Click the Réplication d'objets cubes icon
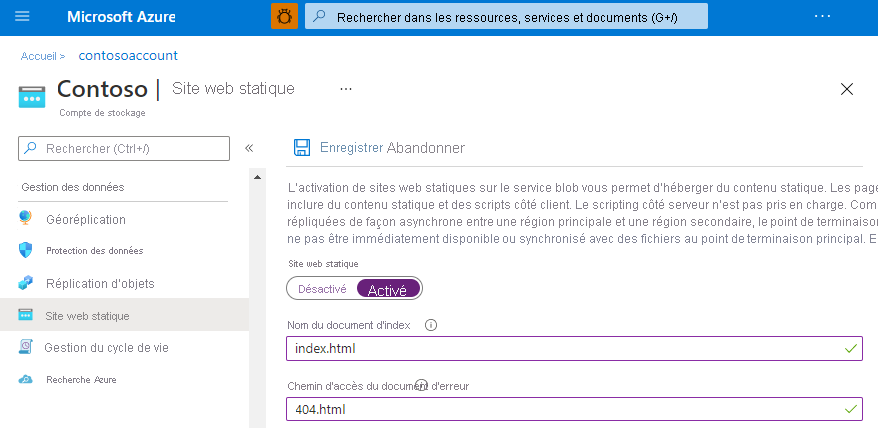The image size is (878, 428). pos(25,283)
